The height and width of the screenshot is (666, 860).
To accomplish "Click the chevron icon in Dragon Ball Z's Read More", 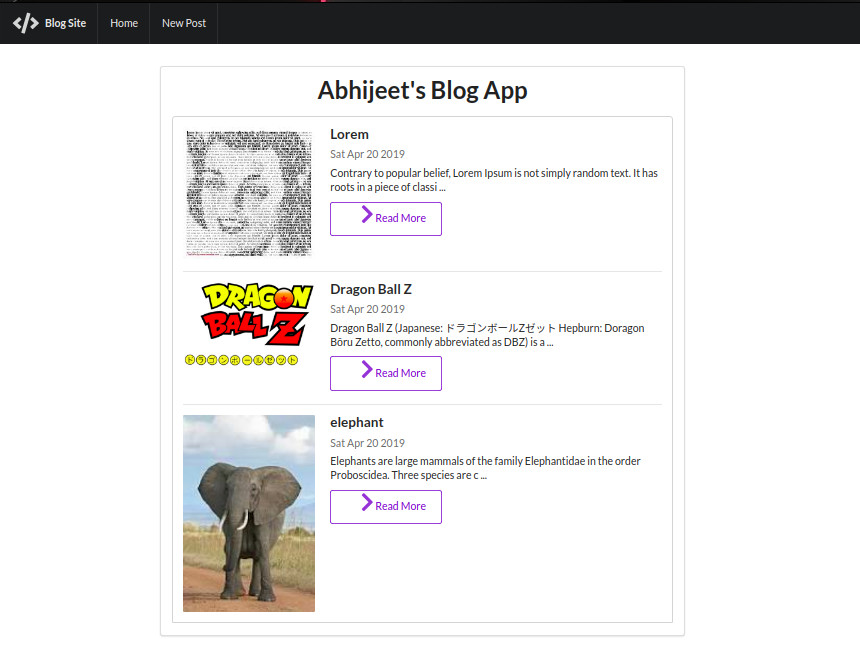I will [367, 369].
